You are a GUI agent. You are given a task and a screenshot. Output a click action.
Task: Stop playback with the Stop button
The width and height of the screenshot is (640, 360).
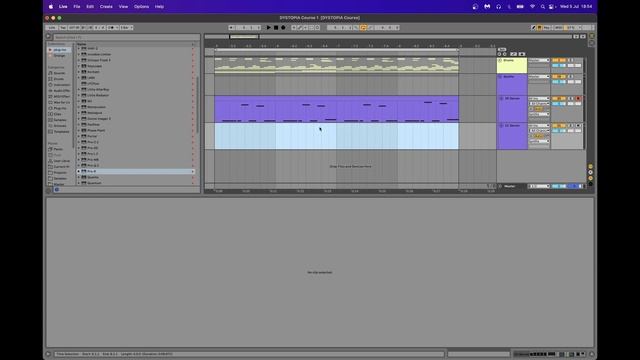(x=276, y=28)
